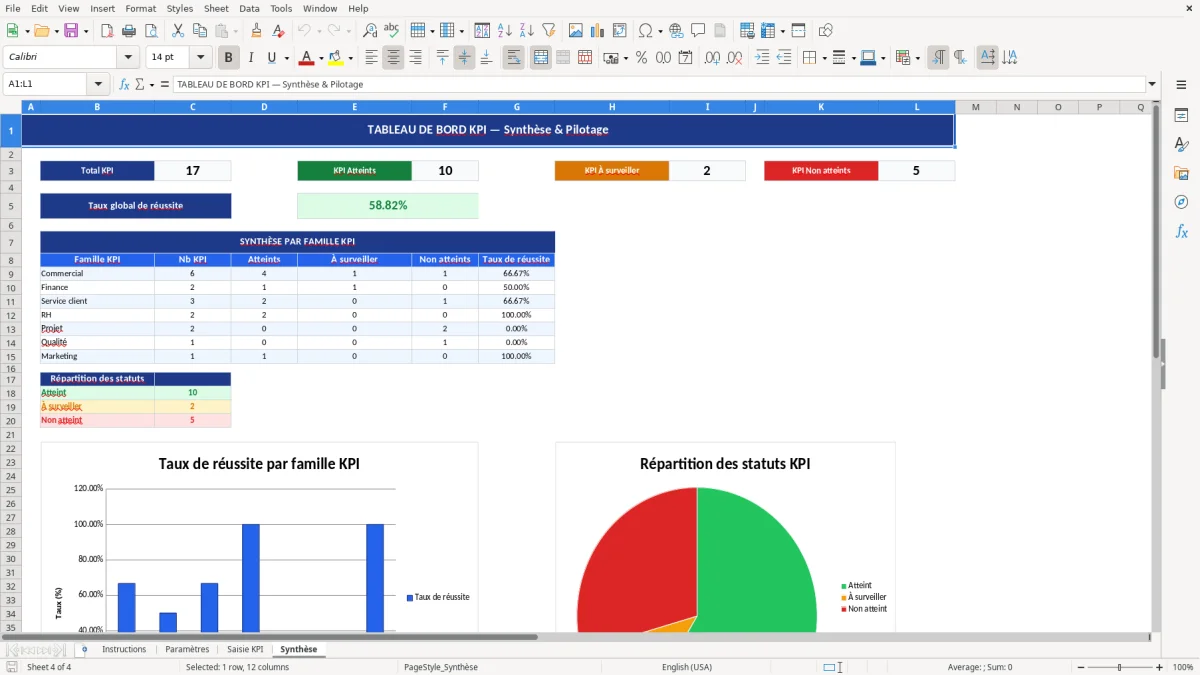This screenshot has height=675, width=1200.
Task: Open underline style dropdown arrow
Action: point(285,58)
